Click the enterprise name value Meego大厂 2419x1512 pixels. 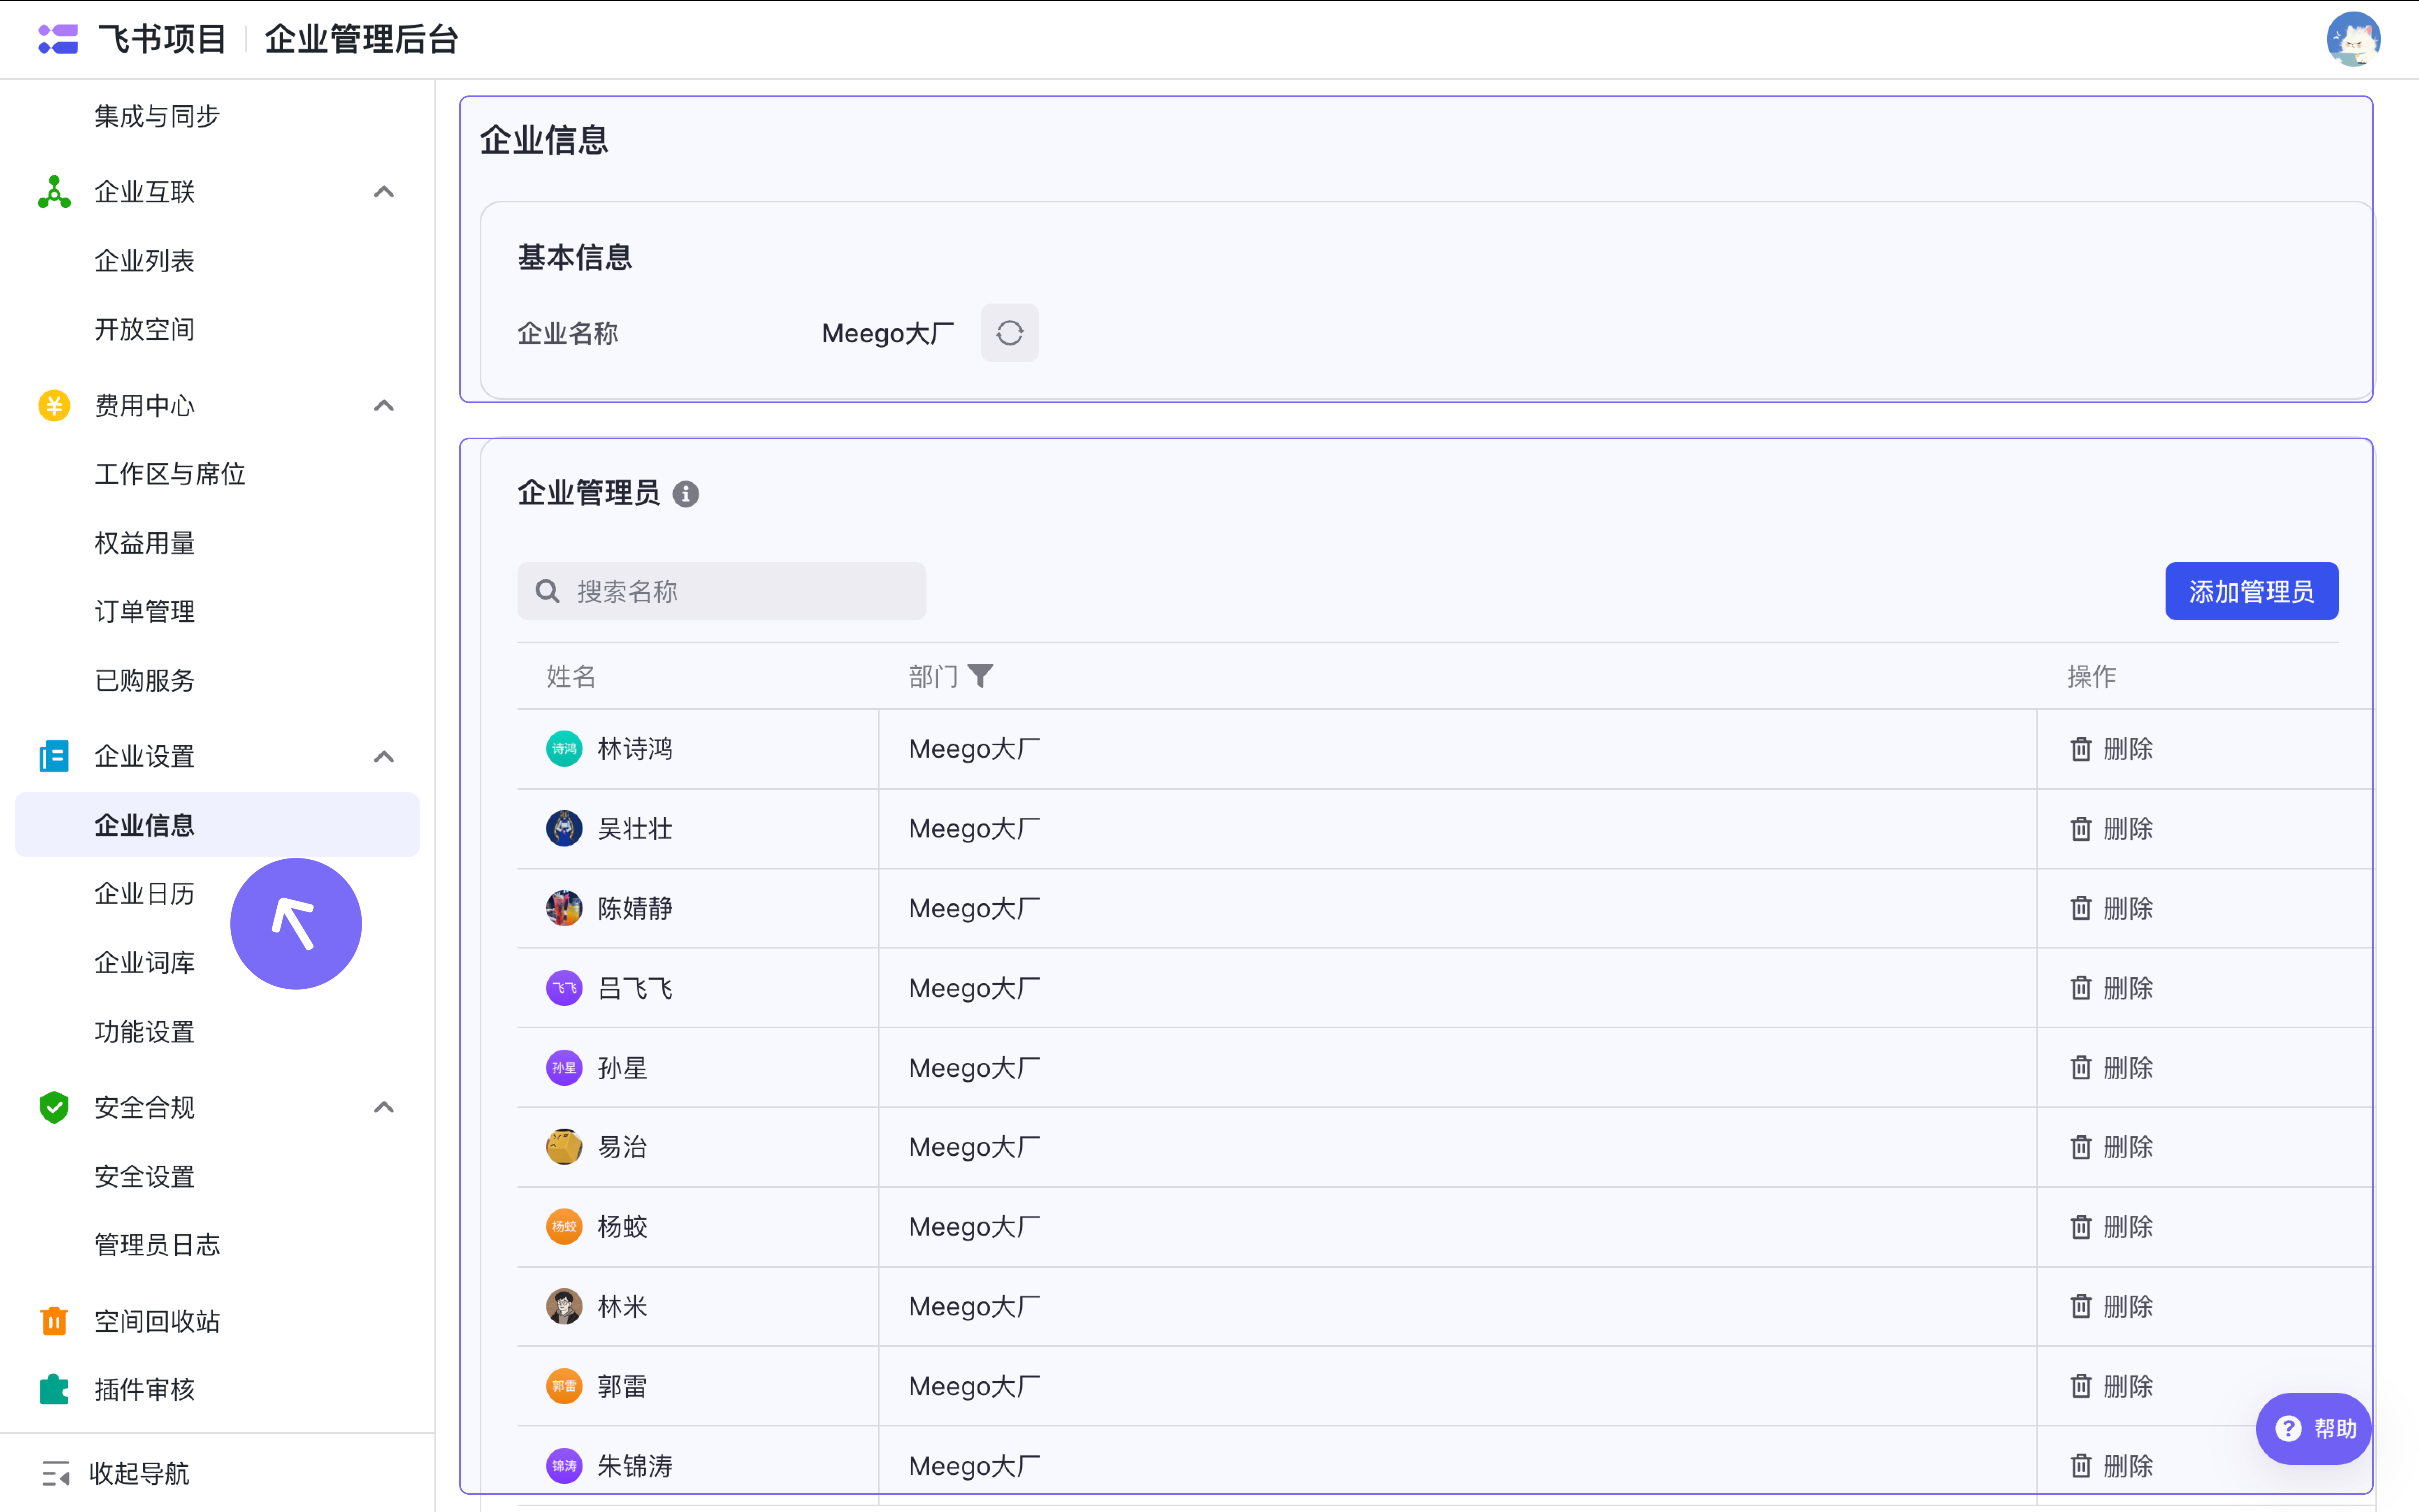(888, 333)
